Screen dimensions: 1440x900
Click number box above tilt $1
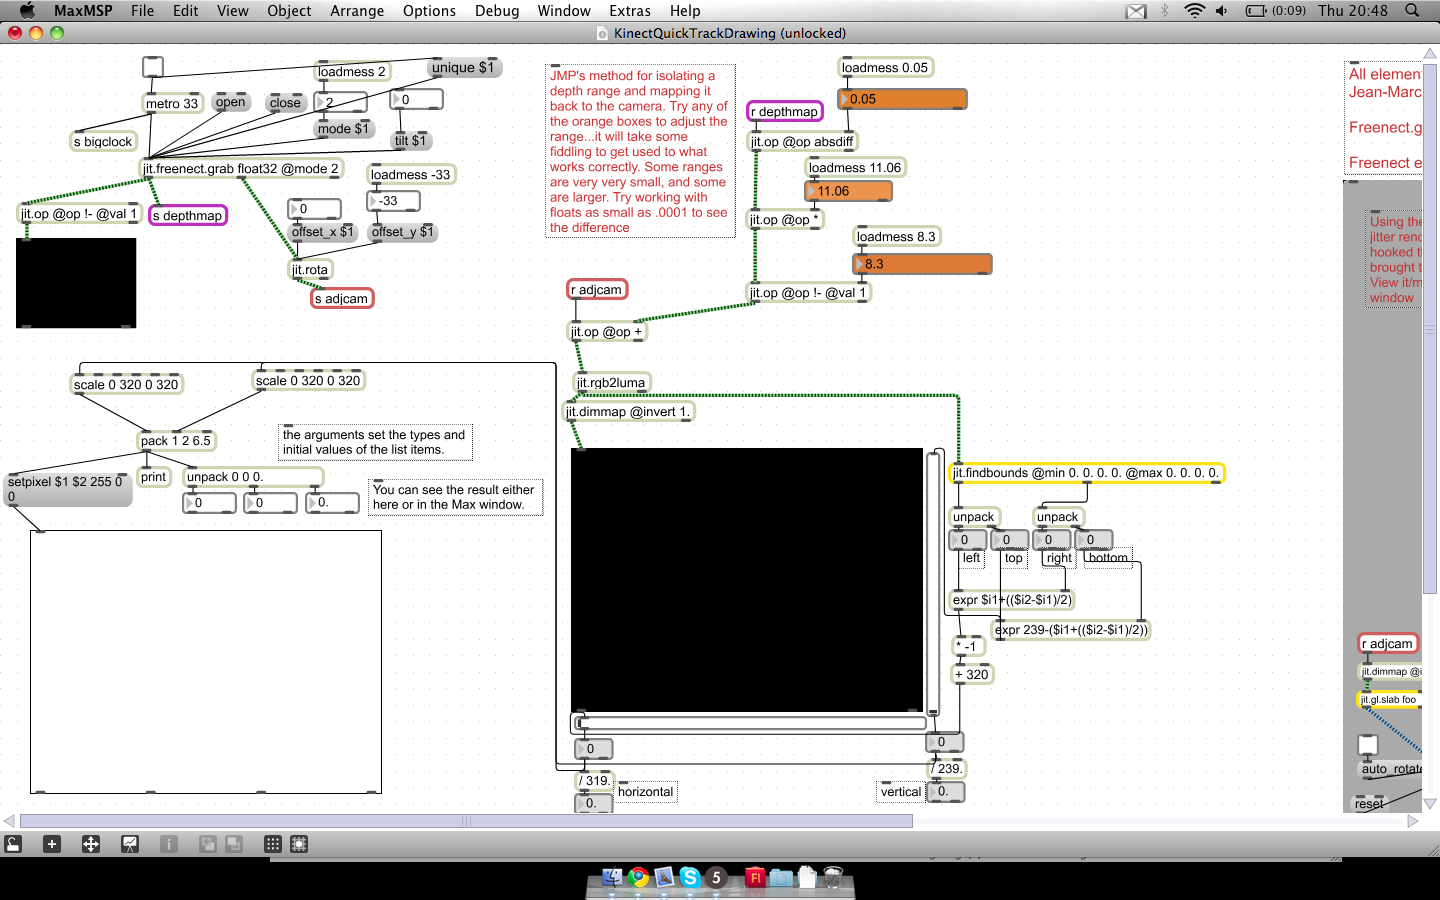pyautogui.click(x=416, y=99)
